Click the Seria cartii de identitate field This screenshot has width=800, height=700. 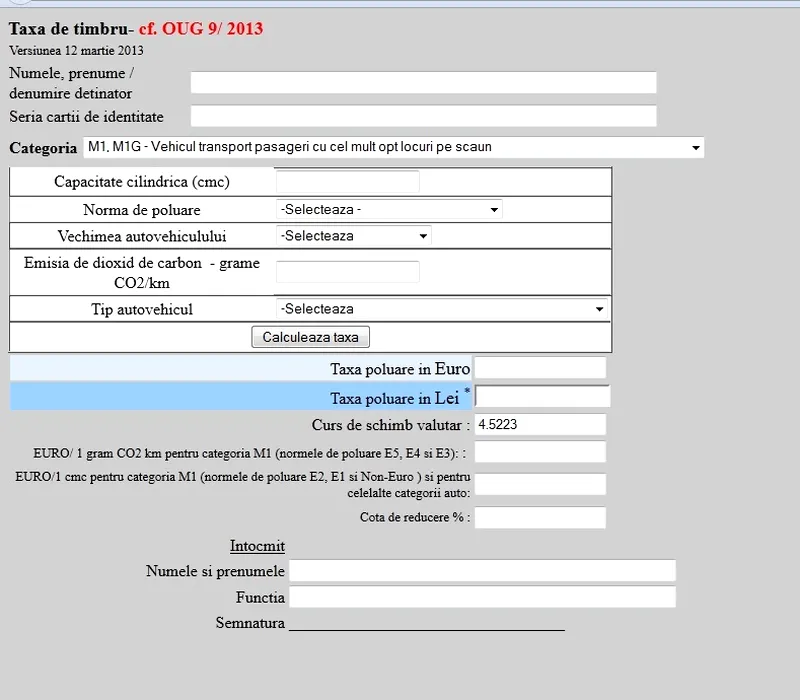click(423, 116)
